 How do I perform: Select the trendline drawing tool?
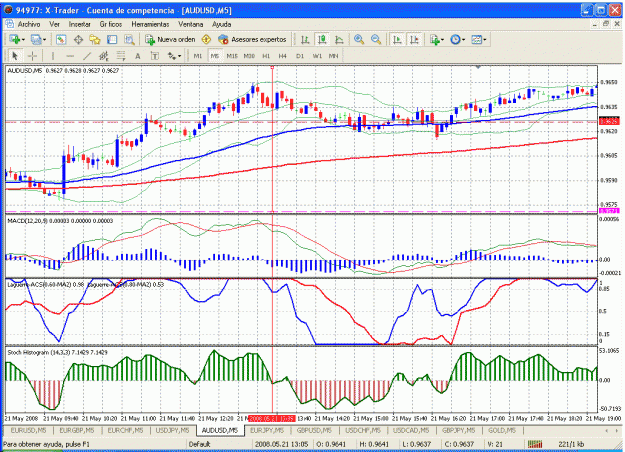tap(87, 56)
